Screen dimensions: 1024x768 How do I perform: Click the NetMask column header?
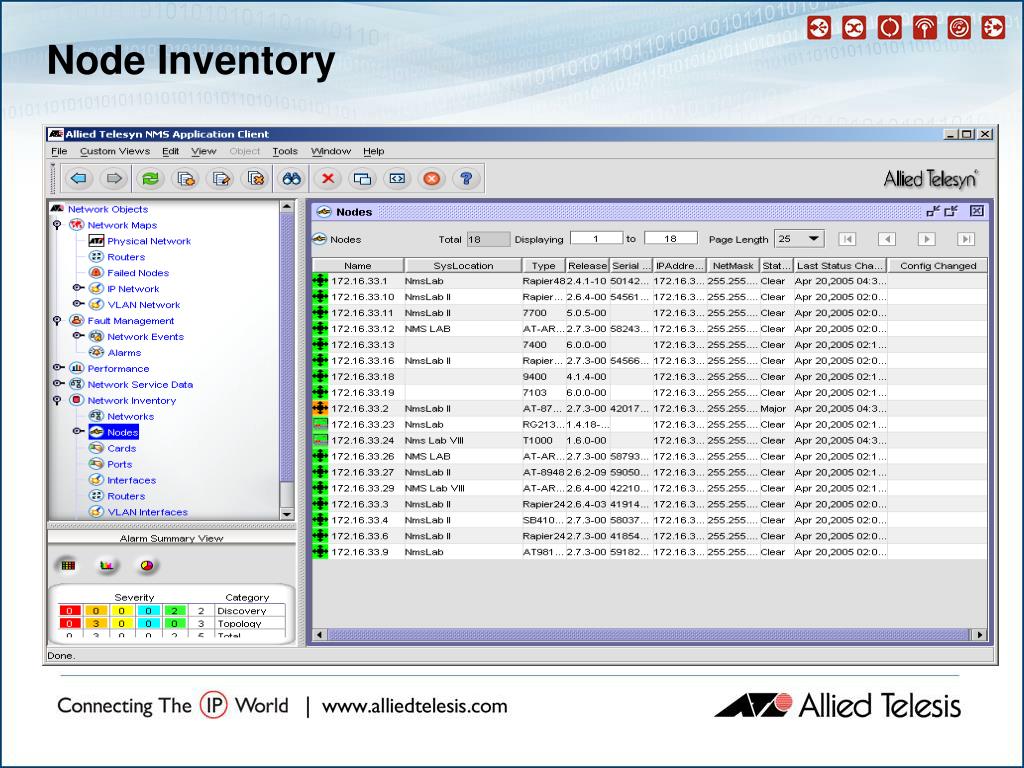click(733, 266)
